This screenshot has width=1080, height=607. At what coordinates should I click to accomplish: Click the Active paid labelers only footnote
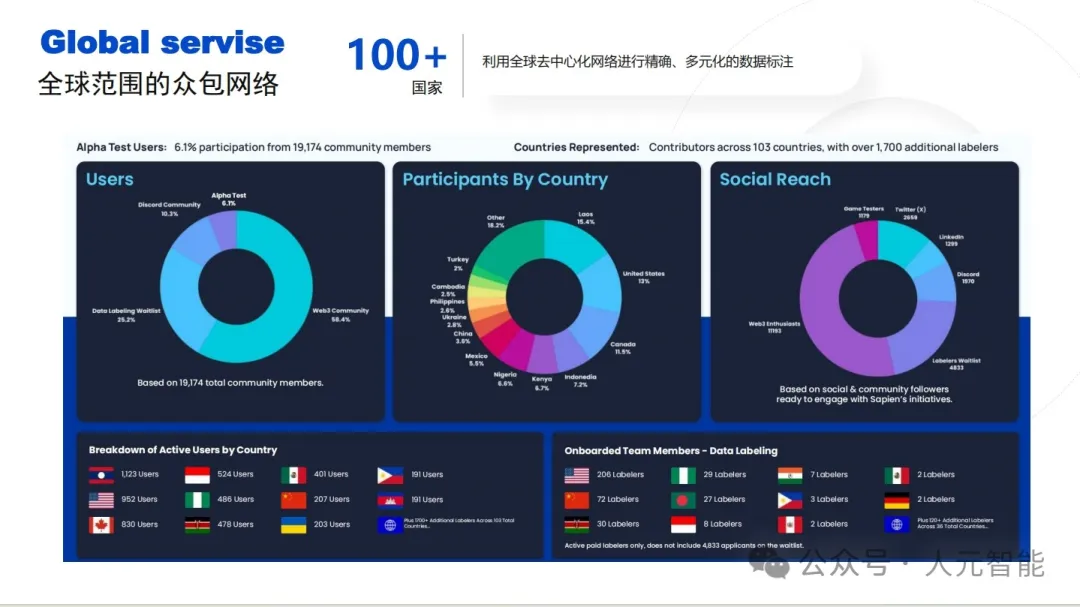tap(684, 545)
